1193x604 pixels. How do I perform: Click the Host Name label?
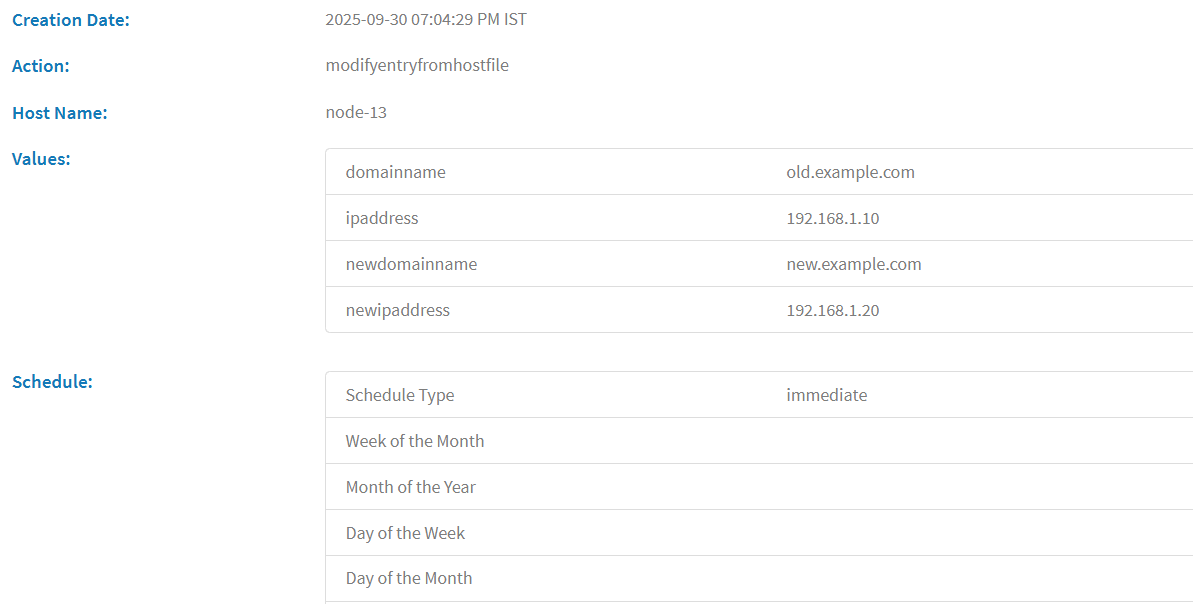60,113
